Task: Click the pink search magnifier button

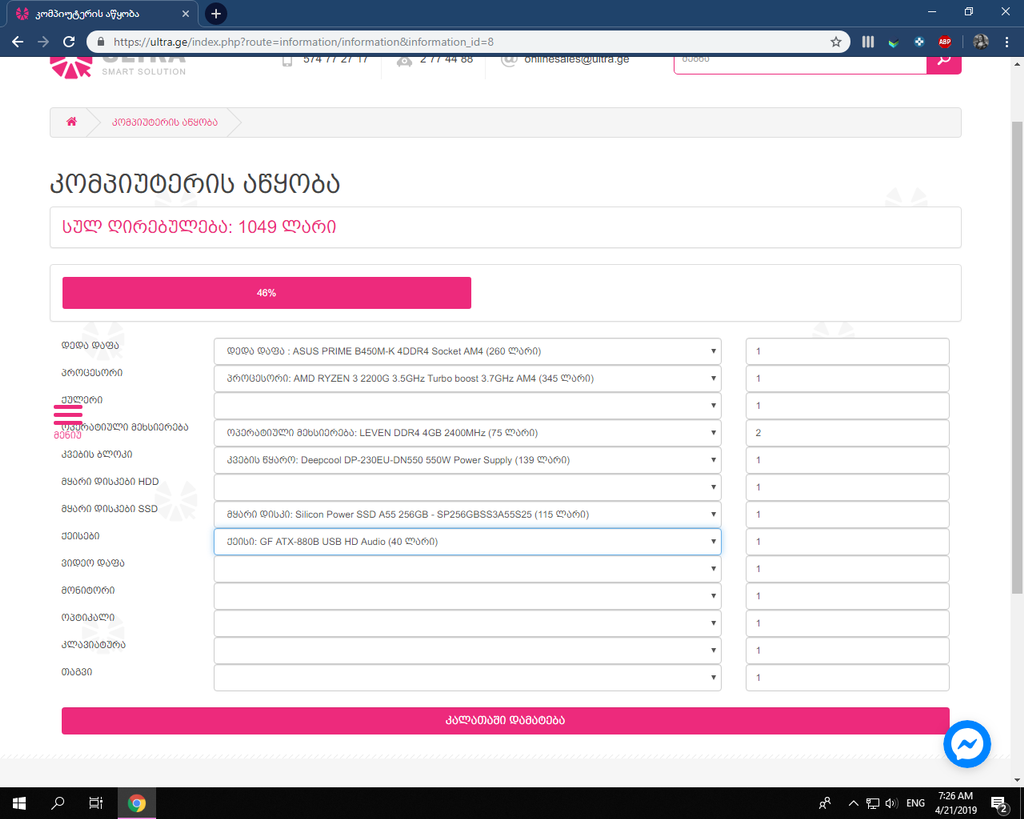Action: [944, 61]
